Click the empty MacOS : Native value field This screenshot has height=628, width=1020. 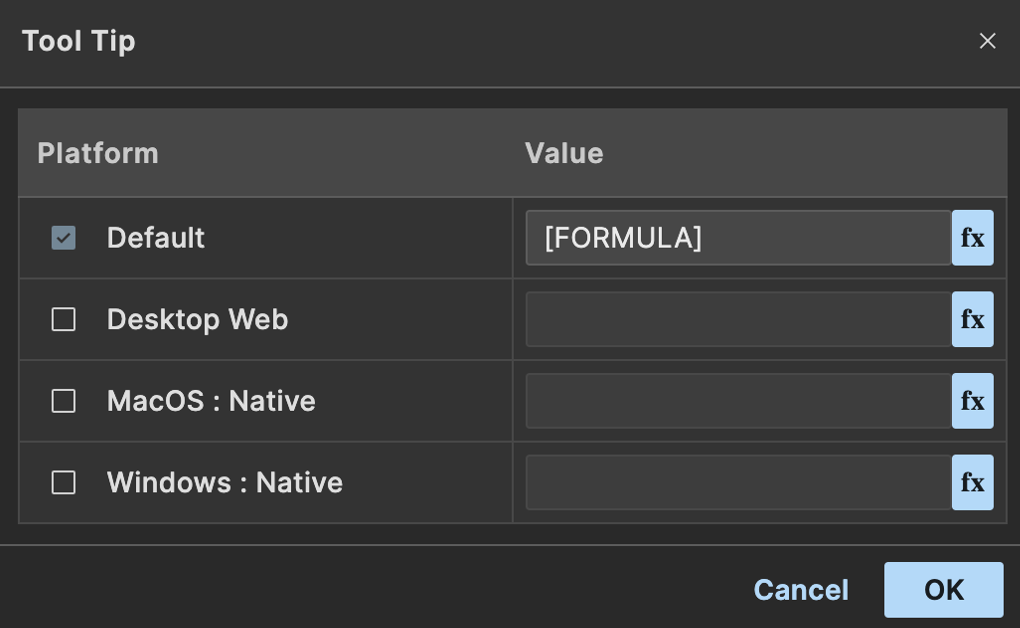click(739, 401)
